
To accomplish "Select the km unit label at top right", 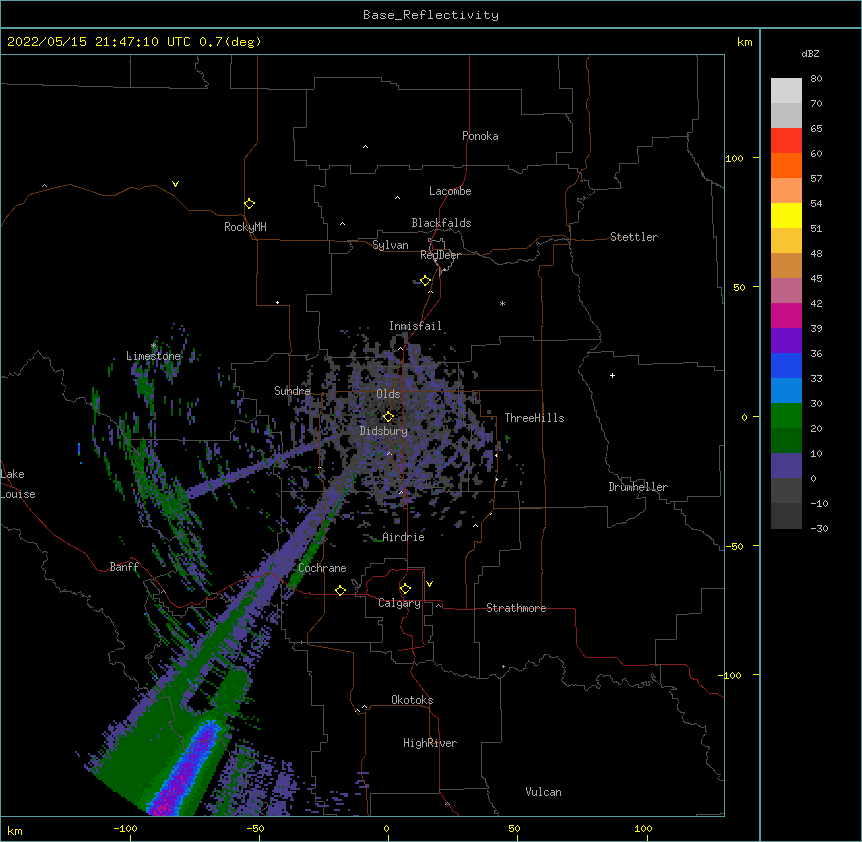I will 744,42.
